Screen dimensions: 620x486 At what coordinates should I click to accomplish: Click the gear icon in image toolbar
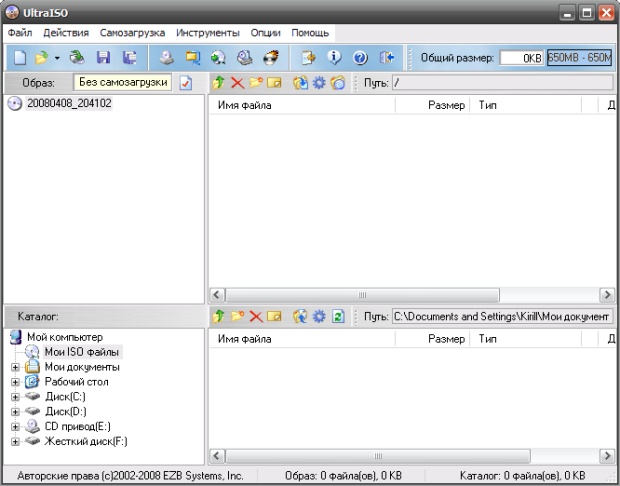[319, 83]
